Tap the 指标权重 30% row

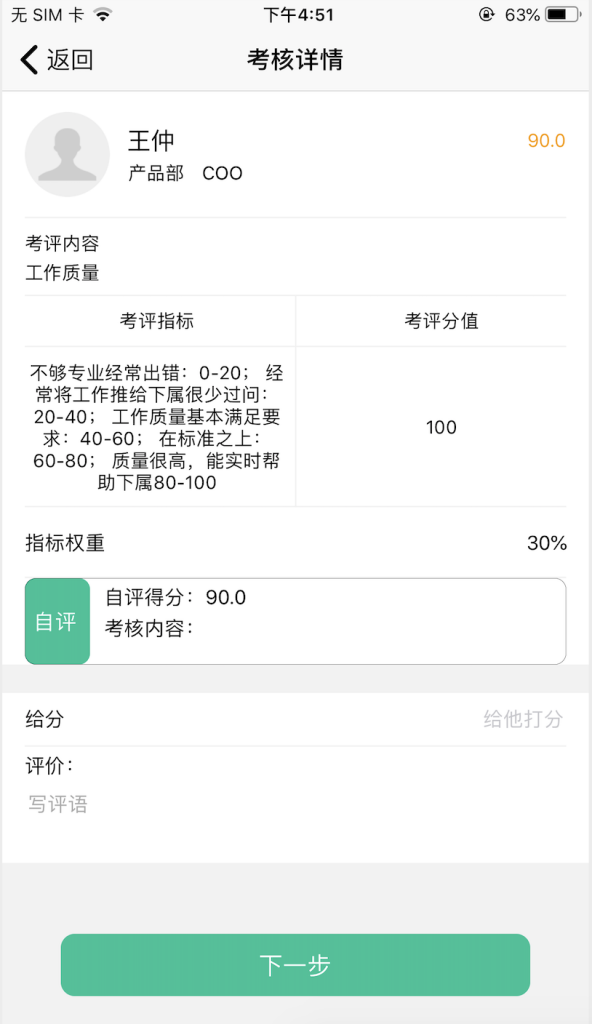pos(295,543)
